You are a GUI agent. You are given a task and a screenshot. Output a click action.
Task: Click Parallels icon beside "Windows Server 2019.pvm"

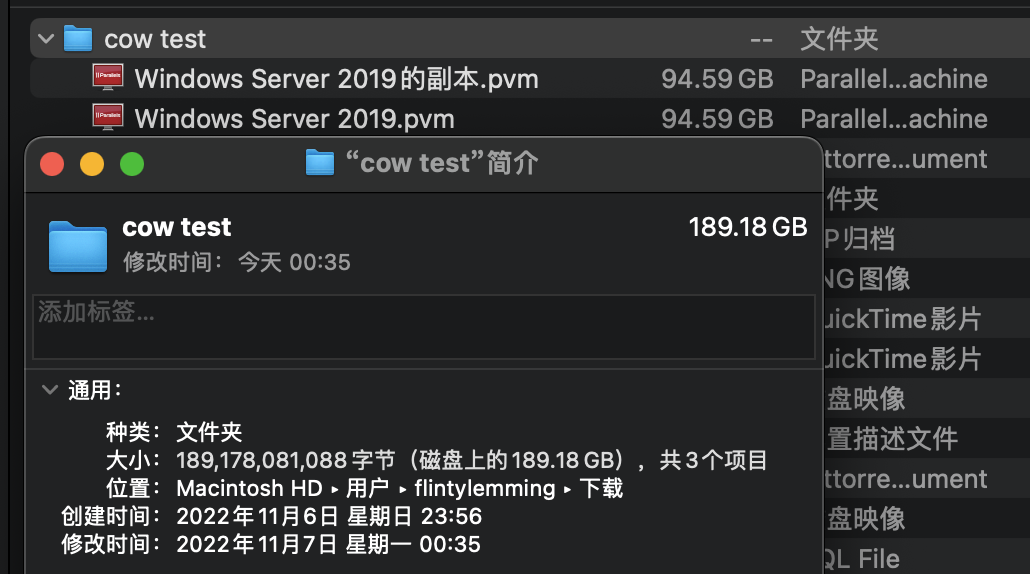pos(107,118)
